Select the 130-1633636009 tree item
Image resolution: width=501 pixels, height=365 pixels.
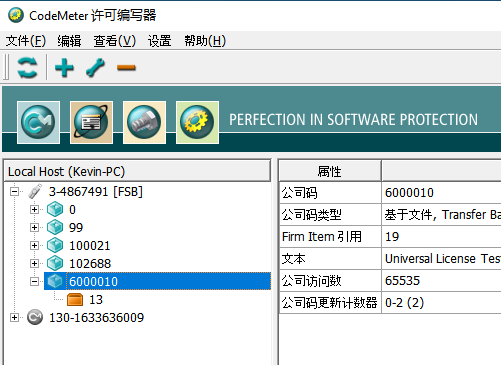[x=96, y=318]
